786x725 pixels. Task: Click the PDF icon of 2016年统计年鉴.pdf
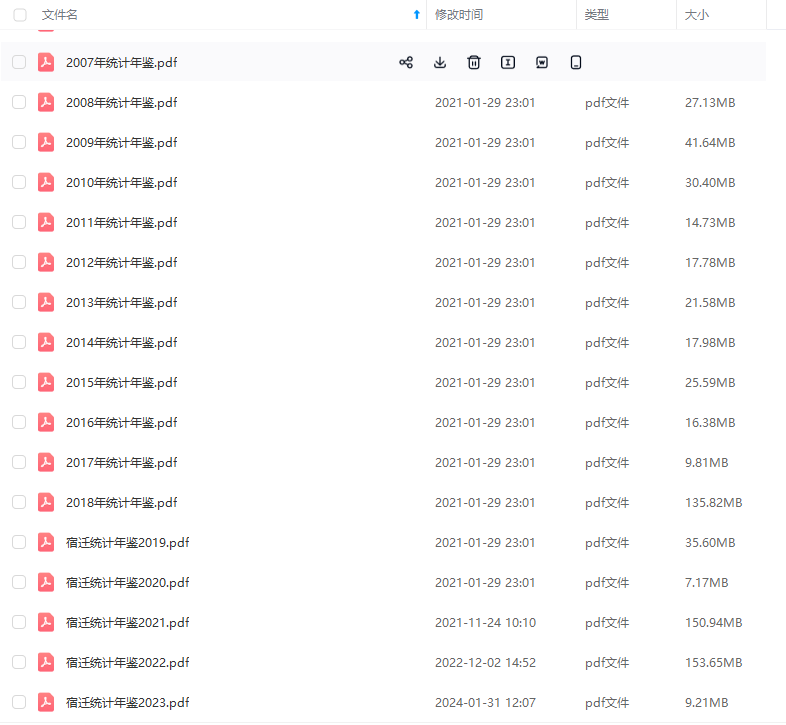point(46,422)
